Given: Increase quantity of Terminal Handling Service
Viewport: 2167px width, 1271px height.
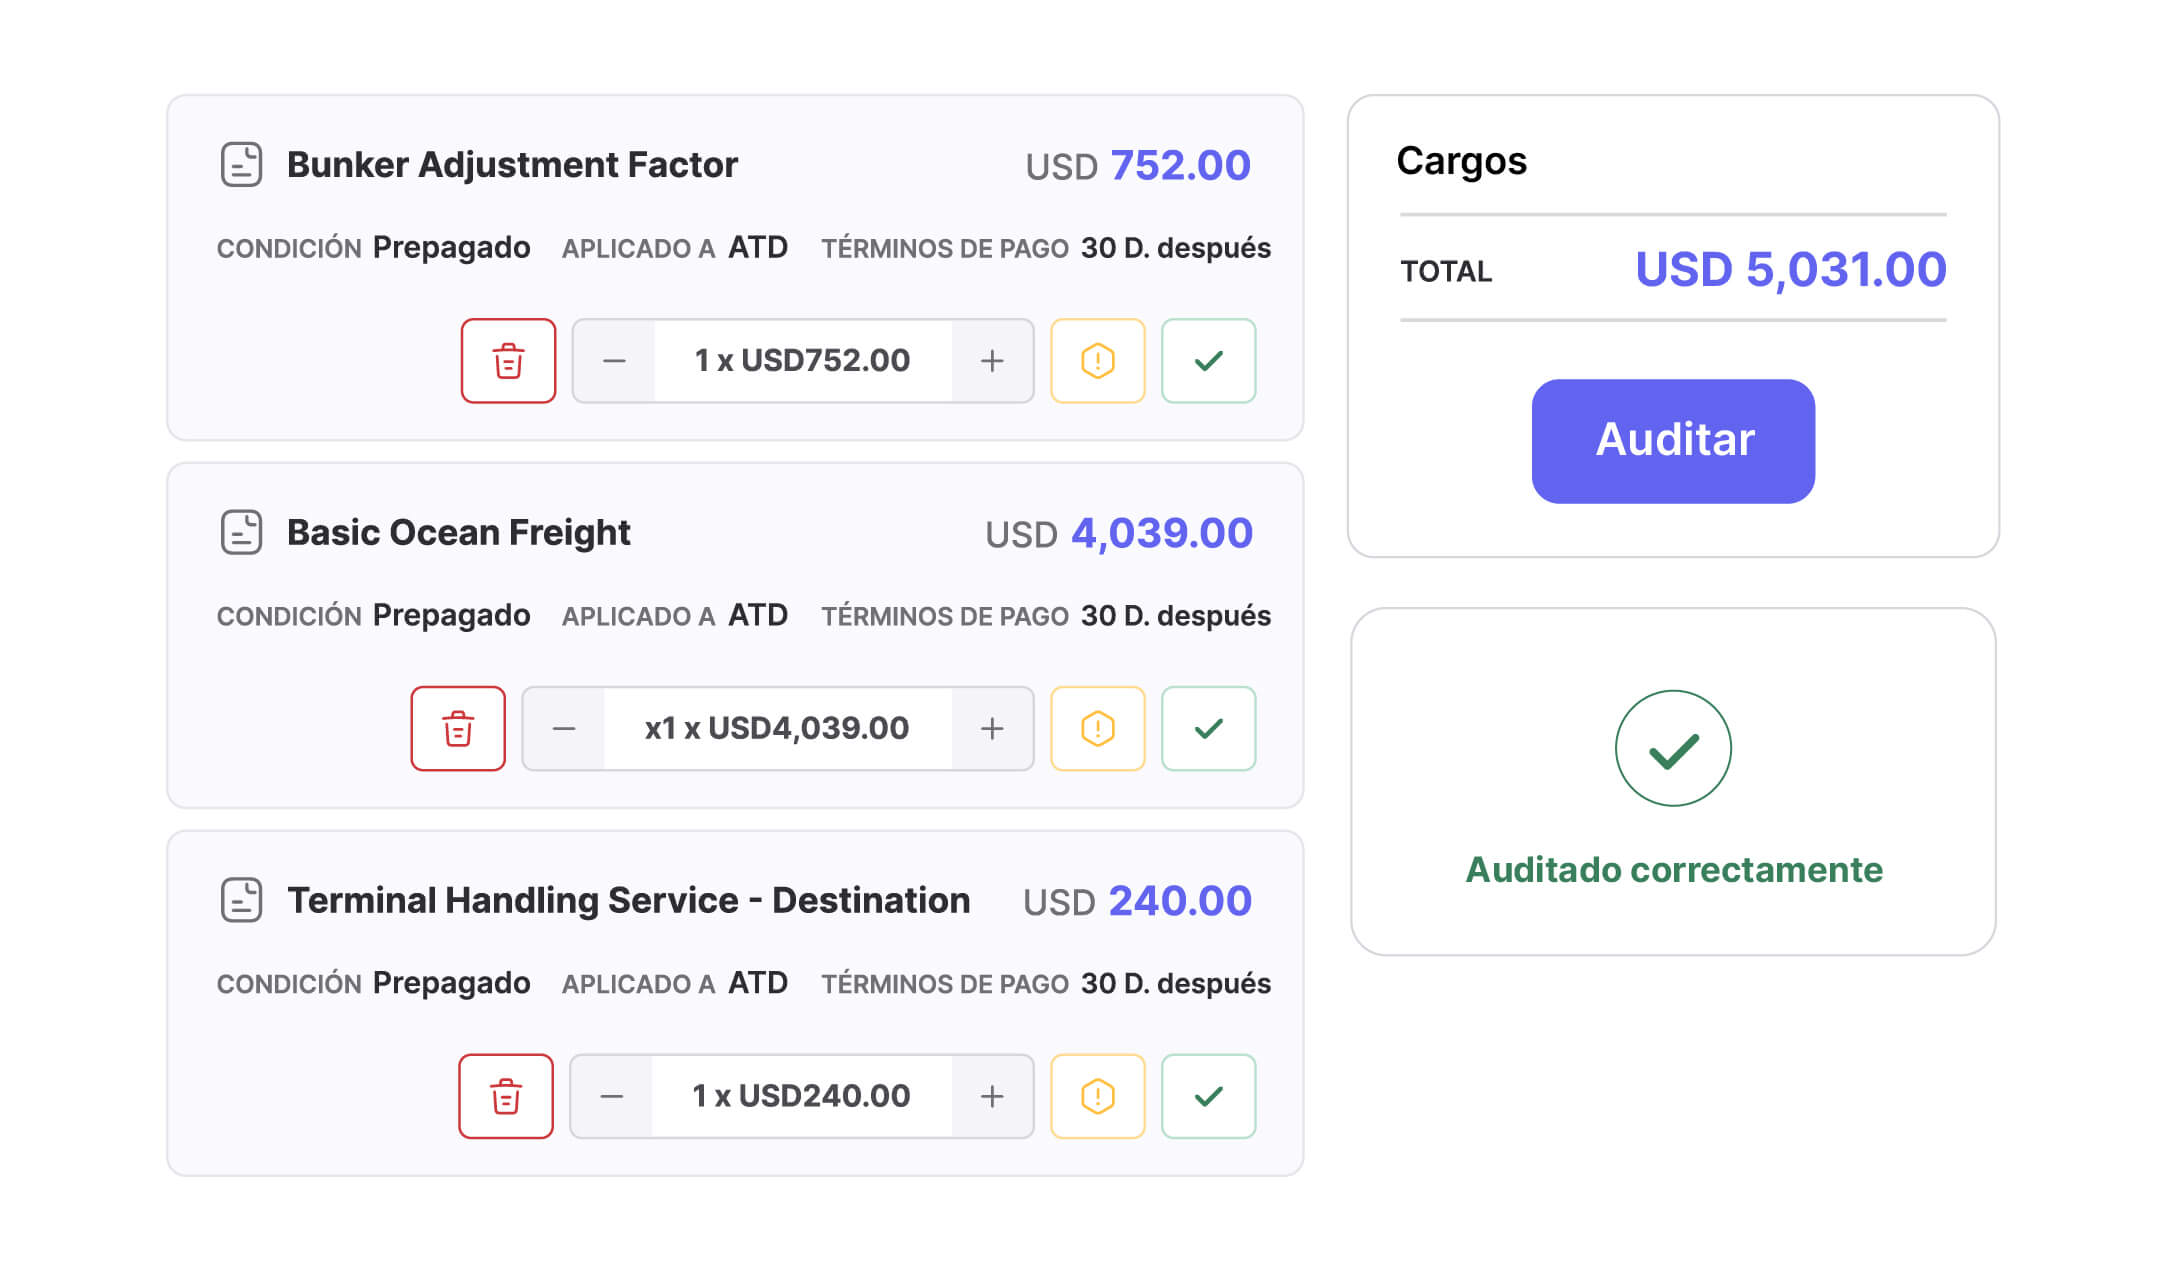Looking at the screenshot, I should 992,1097.
